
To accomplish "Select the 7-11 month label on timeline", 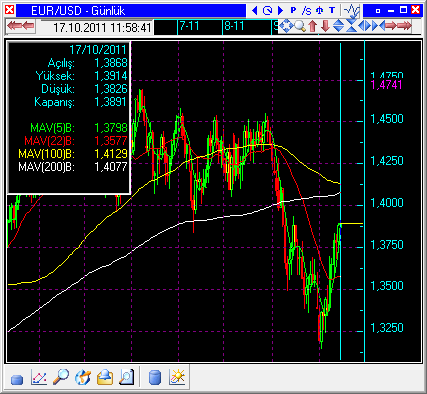I will (x=189, y=26).
